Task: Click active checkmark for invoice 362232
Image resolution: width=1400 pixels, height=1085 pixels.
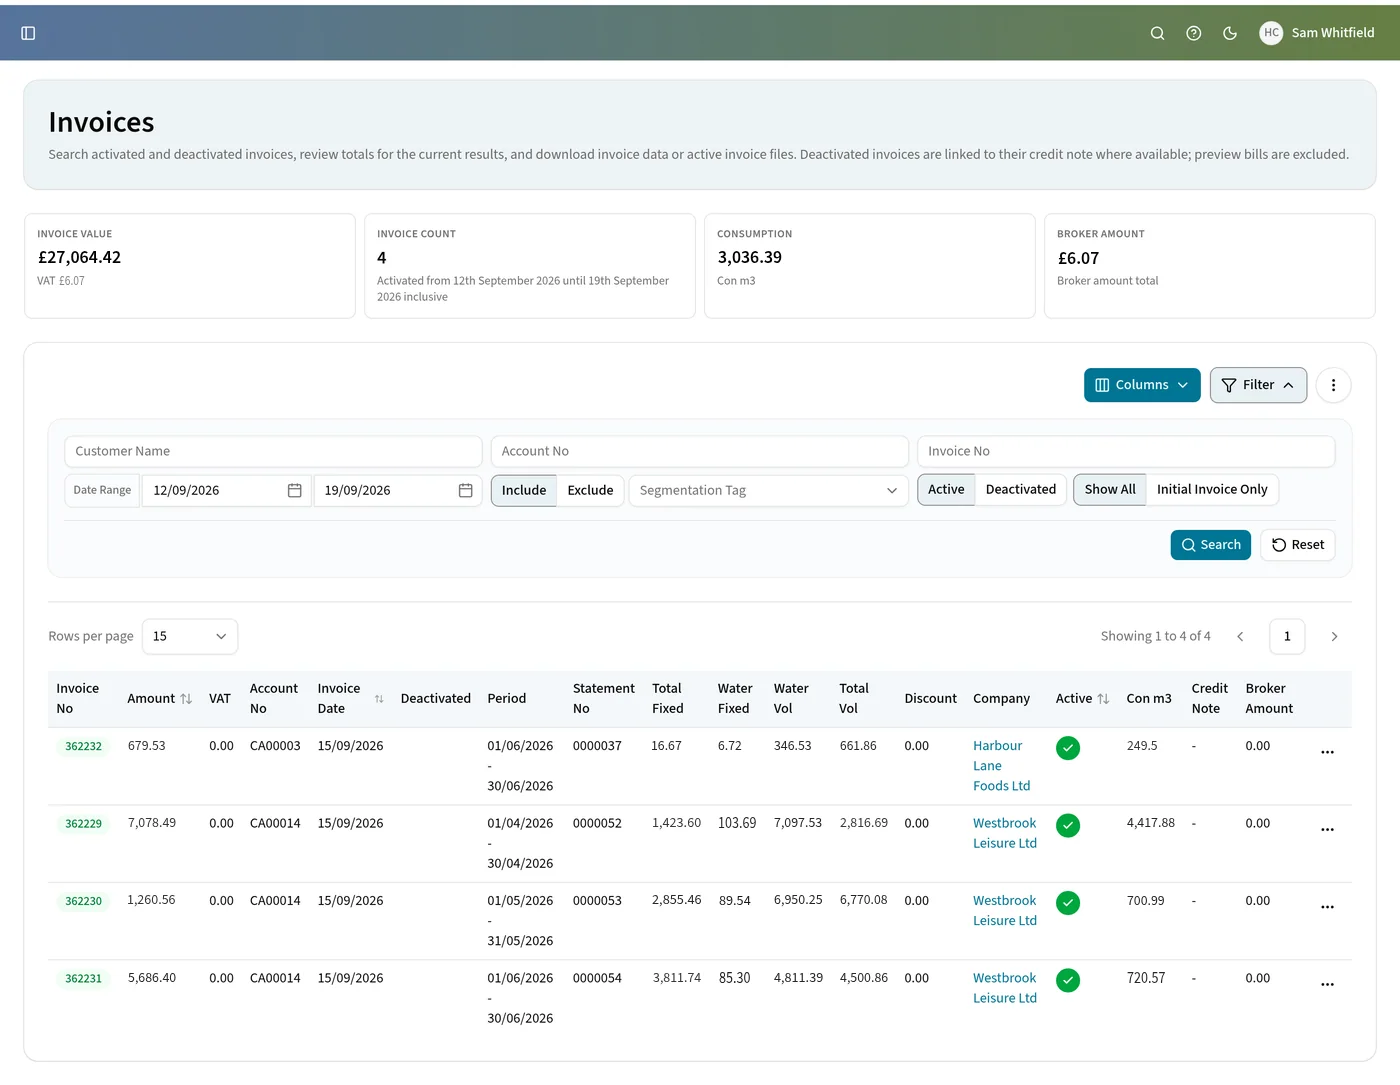Action: [1068, 748]
